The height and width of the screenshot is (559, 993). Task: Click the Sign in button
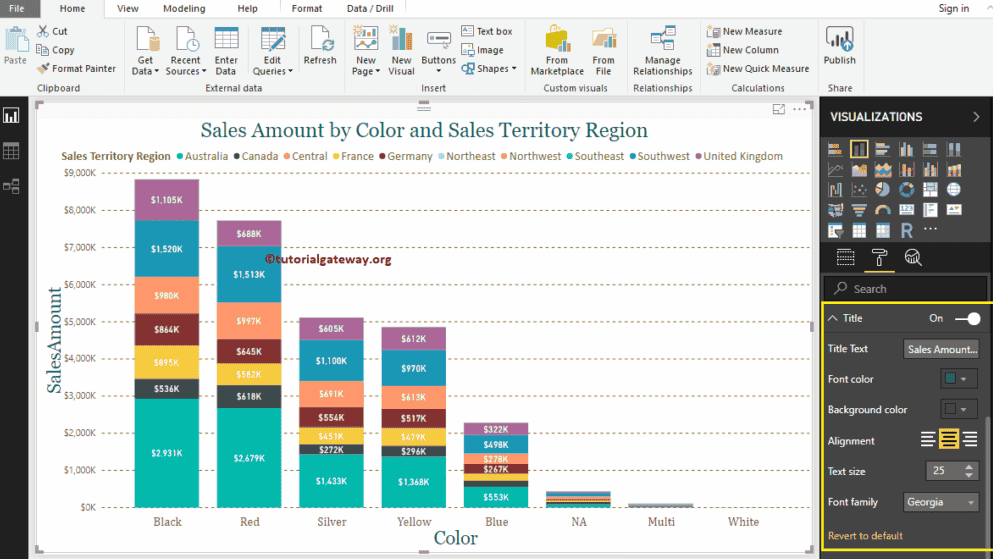click(953, 8)
